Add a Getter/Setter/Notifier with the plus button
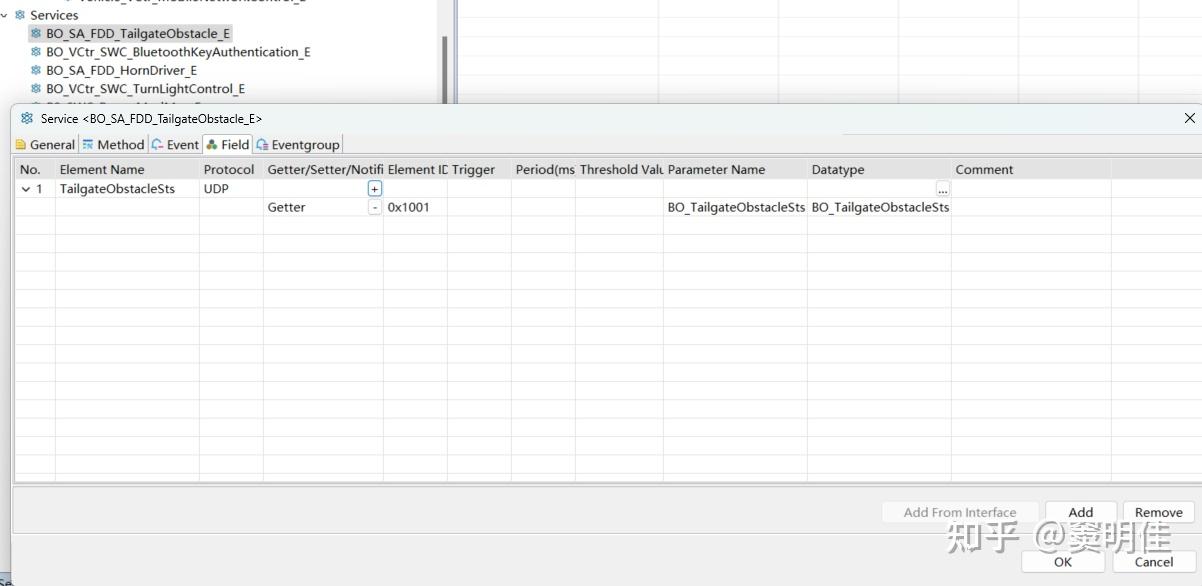 click(373, 188)
